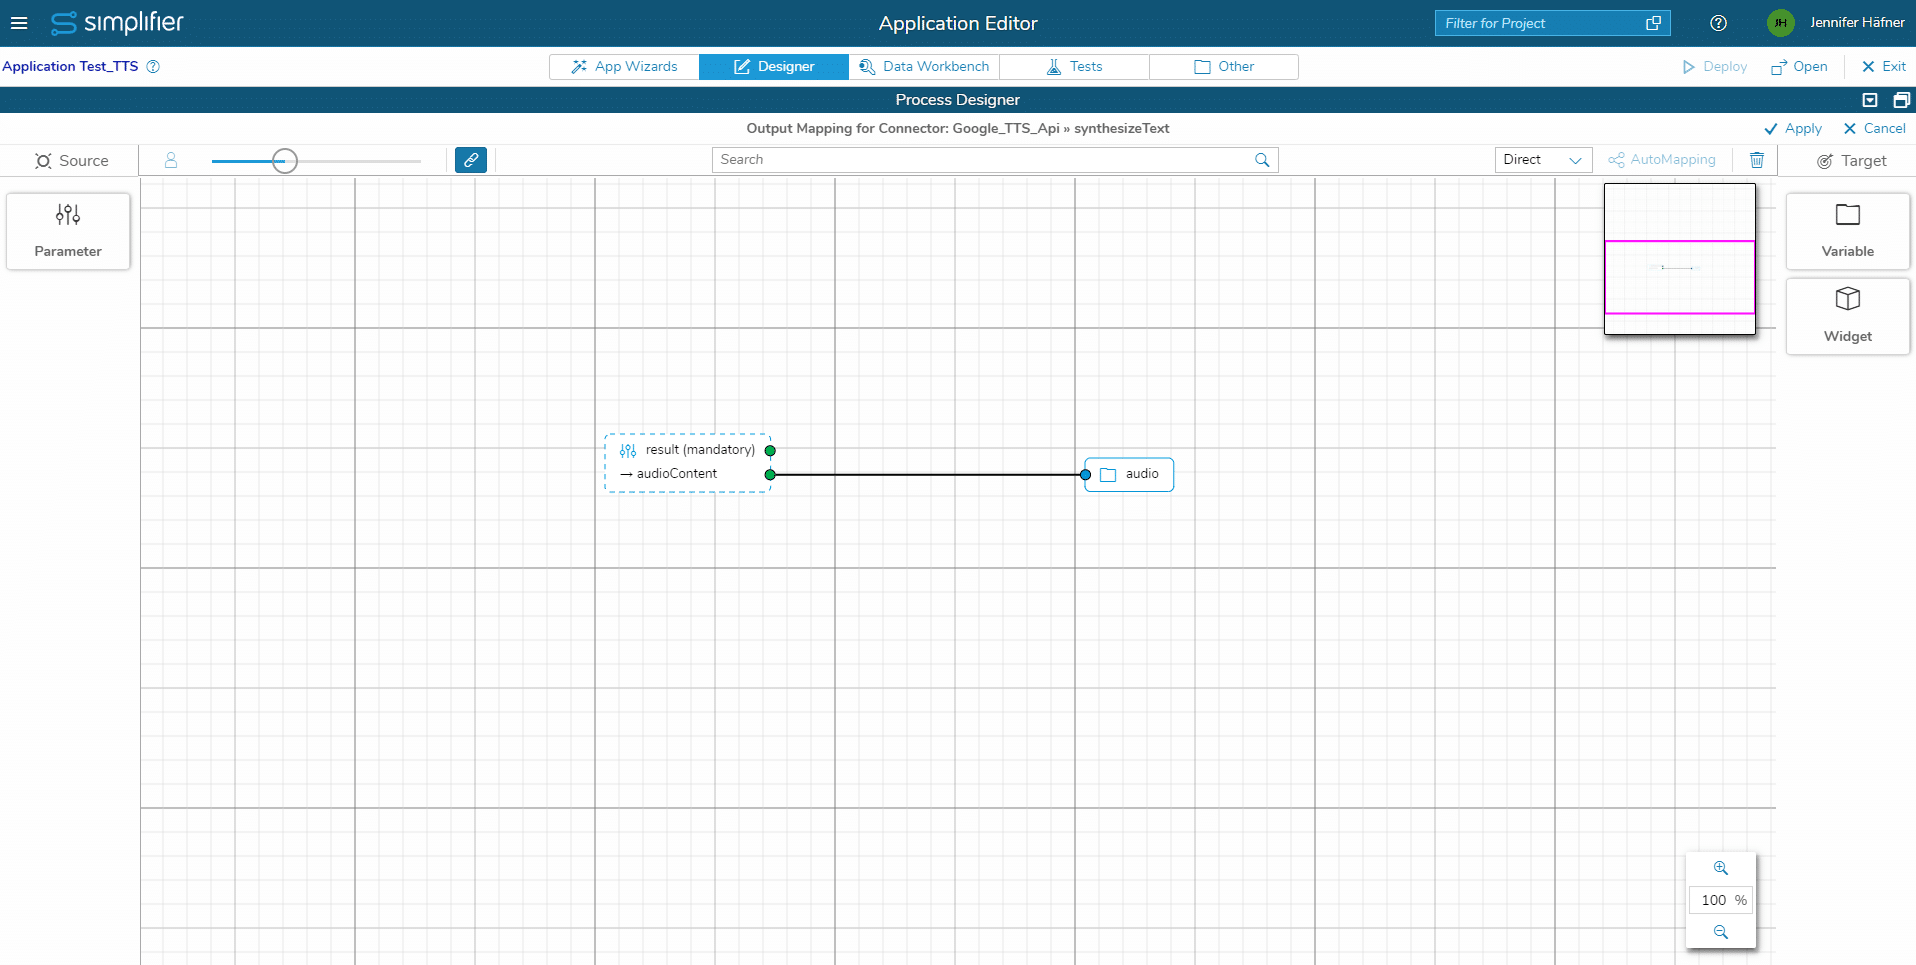Cancel the output mapping
This screenshot has width=1916, height=965.
(1875, 129)
